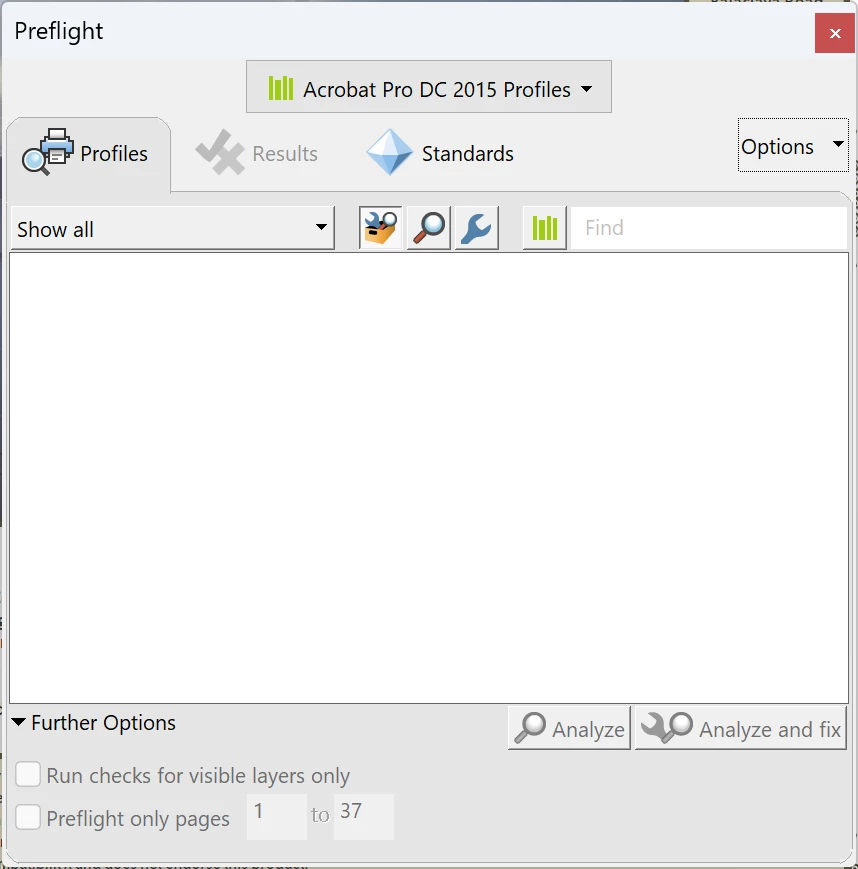Click the diamond icon for Standards
The height and width of the screenshot is (869, 858).
pos(390,152)
